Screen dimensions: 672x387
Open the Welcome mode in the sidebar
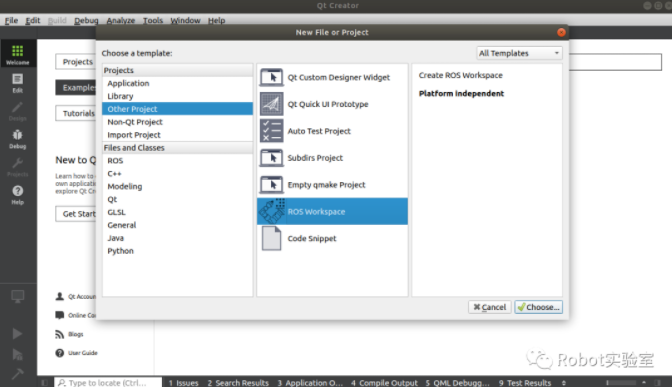[x=18, y=54]
